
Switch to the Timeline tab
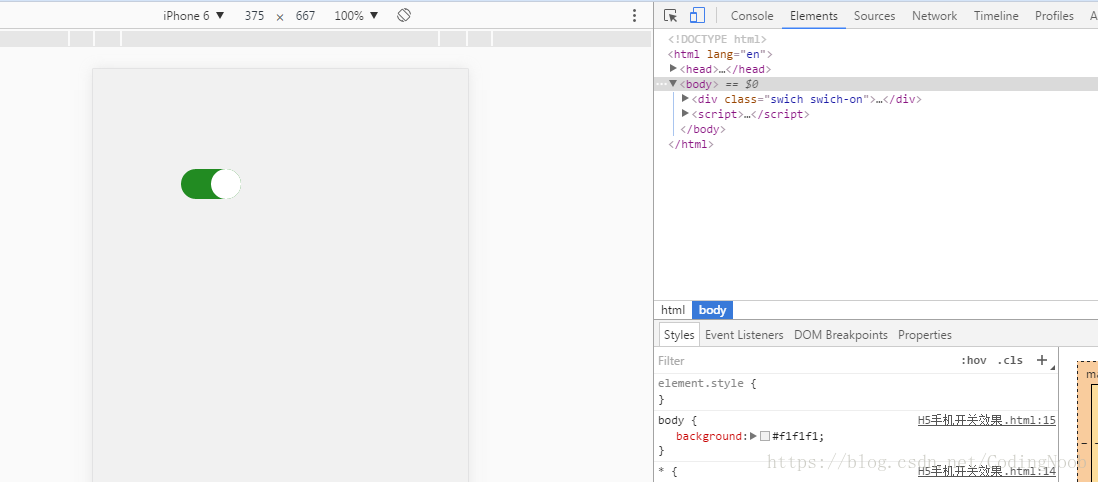click(x=996, y=15)
